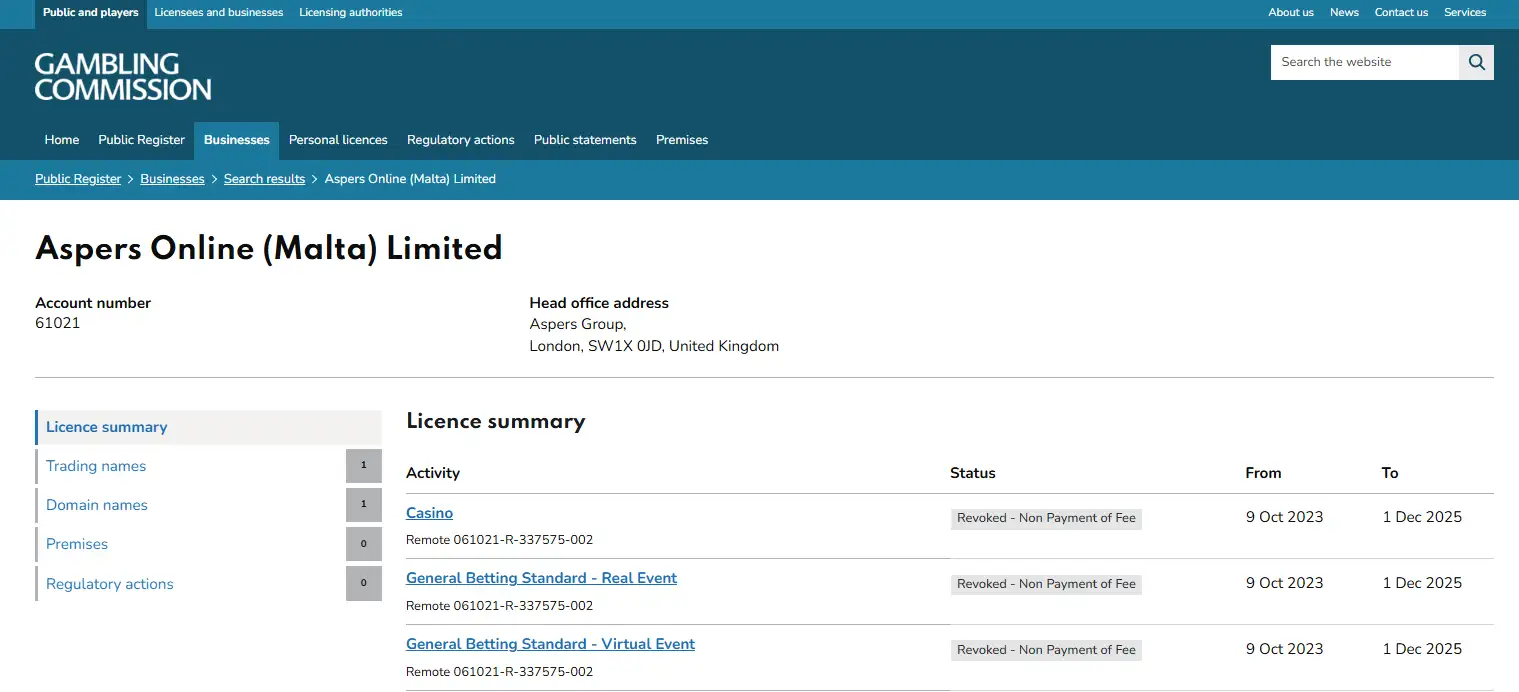Viewport: 1519px width, 692px height.
Task: Click the Casino row revoked status badge
Action: pyautogui.click(x=1046, y=518)
